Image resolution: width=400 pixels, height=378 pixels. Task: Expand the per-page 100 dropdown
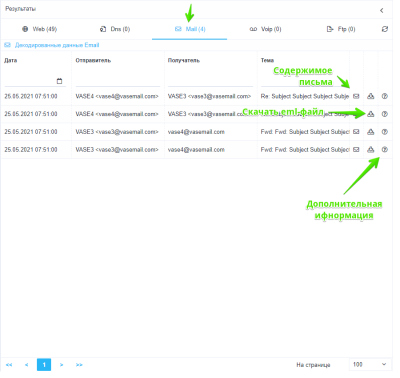point(370,364)
